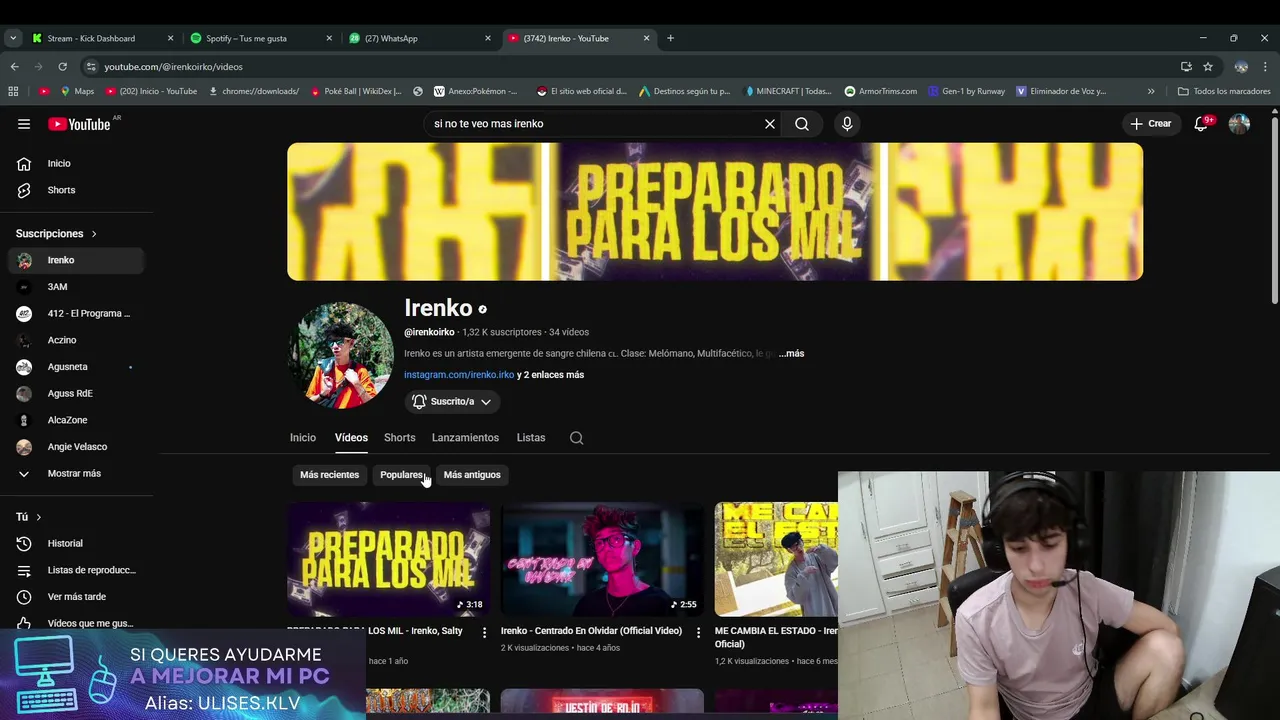Viewport: 1280px width, 720px height.
Task: Filter videos by Más antiguos
Action: (472, 475)
